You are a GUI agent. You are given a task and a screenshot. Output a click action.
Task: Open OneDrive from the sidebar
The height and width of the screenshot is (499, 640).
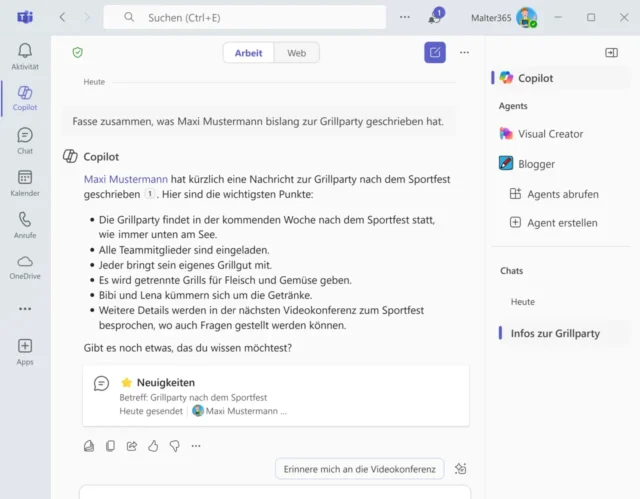(x=25, y=266)
